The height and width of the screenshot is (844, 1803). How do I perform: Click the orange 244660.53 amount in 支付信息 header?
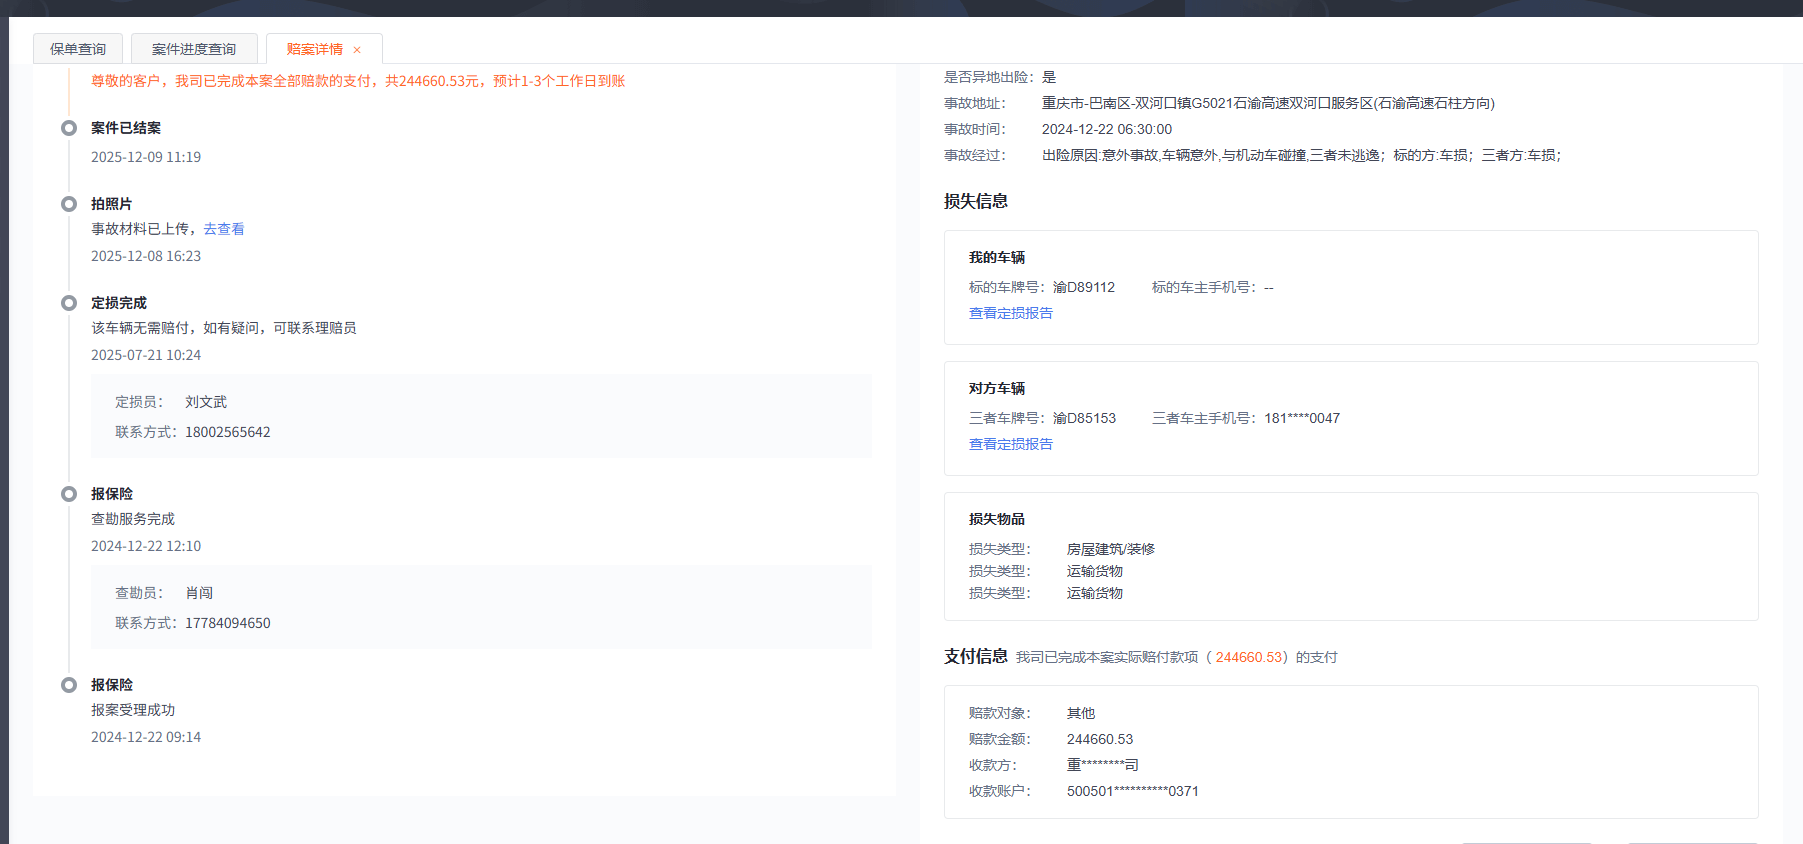pyautogui.click(x=1248, y=657)
